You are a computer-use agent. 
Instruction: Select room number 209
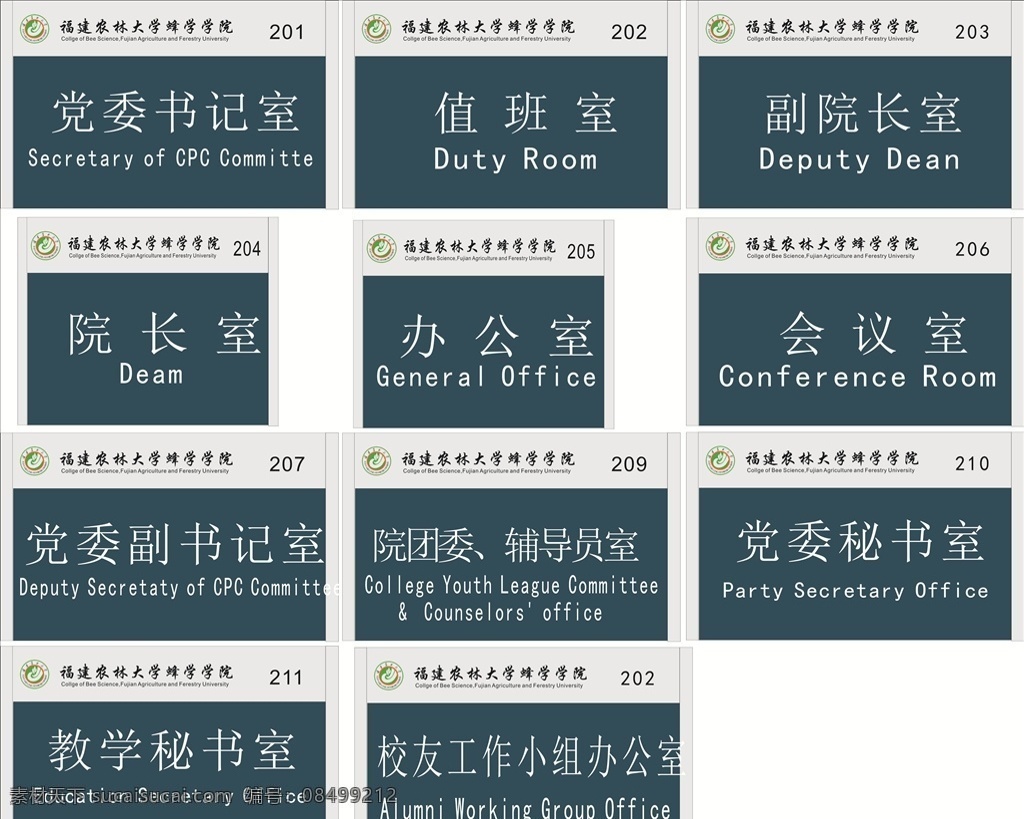pyautogui.click(x=629, y=464)
